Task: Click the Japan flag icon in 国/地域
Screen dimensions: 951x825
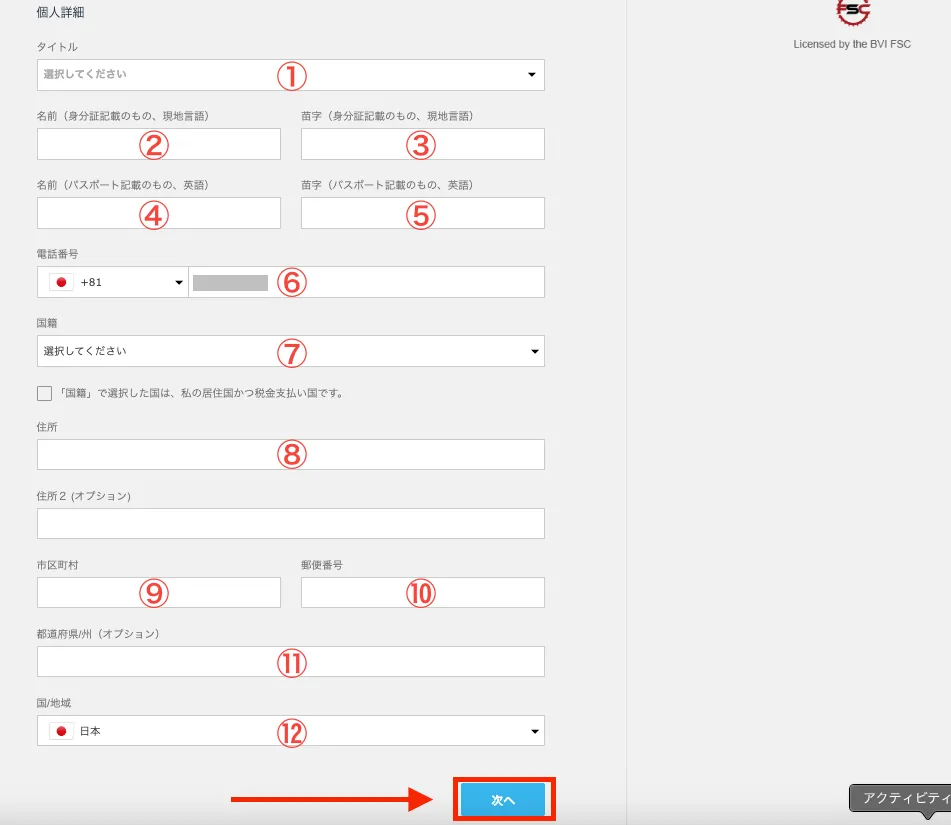Action: point(61,731)
